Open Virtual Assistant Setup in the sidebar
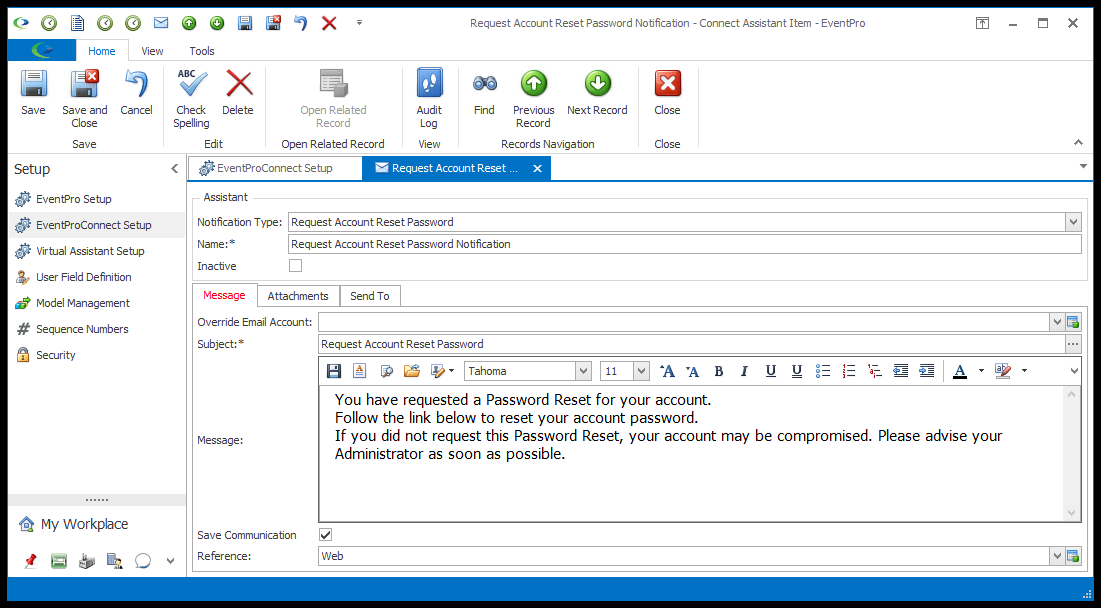The width and height of the screenshot is (1101, 608). (96, 251)
